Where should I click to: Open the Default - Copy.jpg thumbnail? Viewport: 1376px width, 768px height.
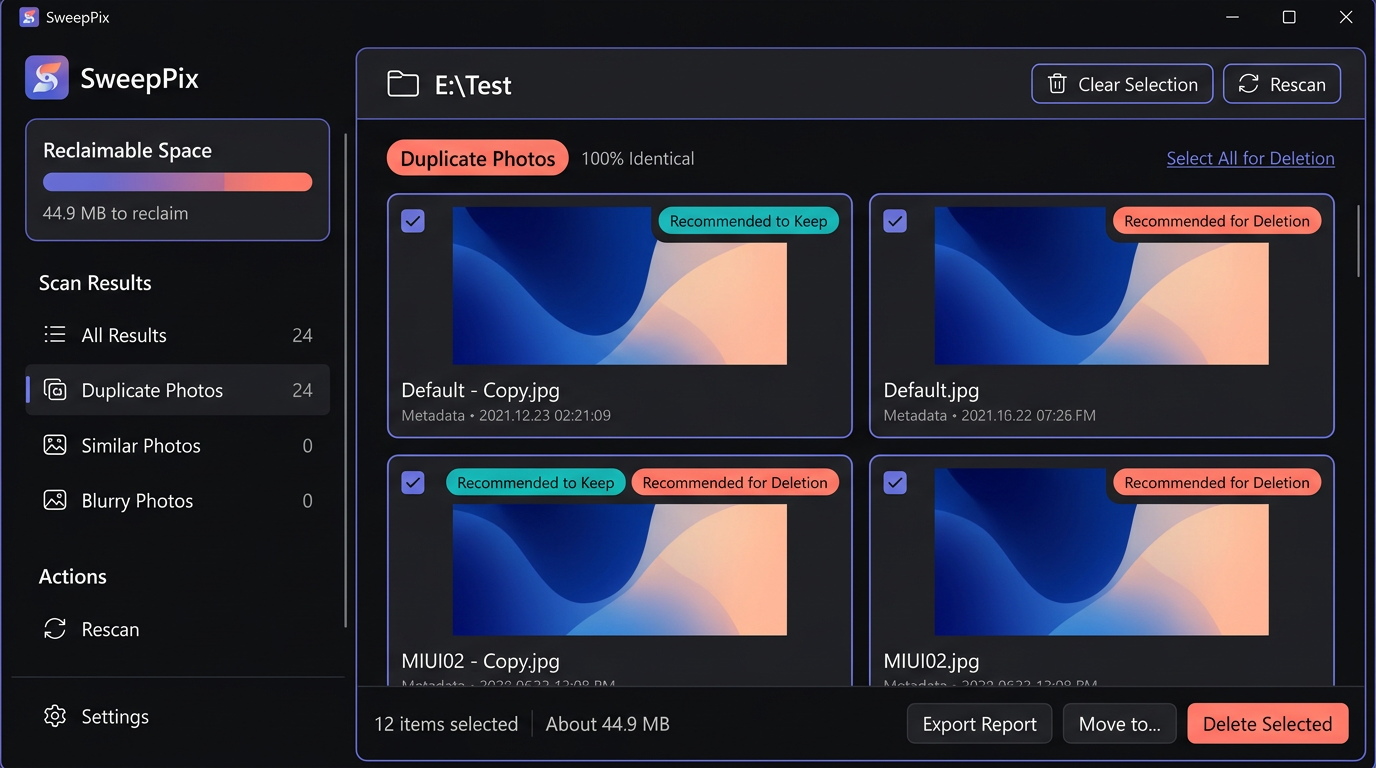619,286
